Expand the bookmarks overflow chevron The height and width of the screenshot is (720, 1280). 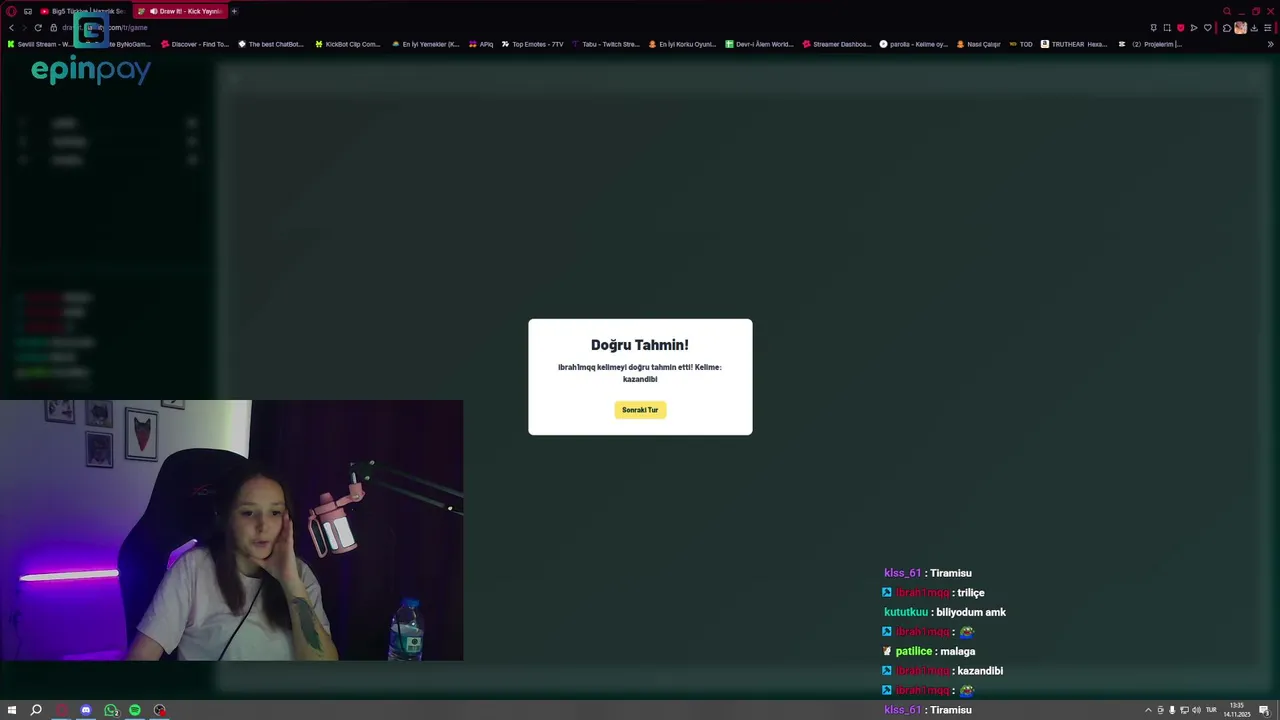1271,44
